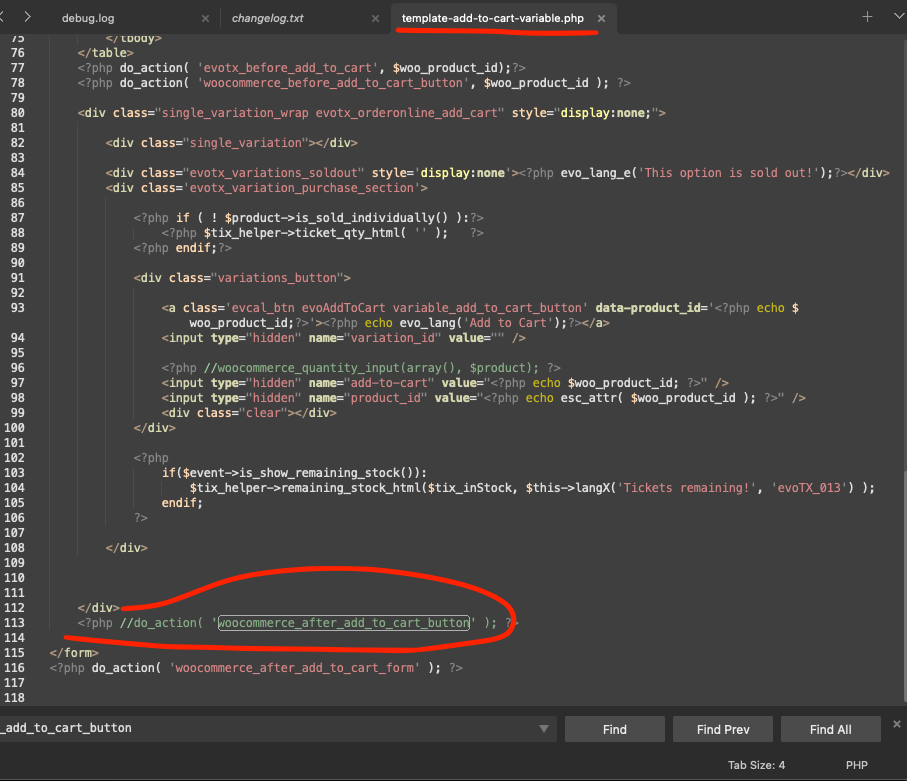Close the changelog.txt tab

coord(375,19)
